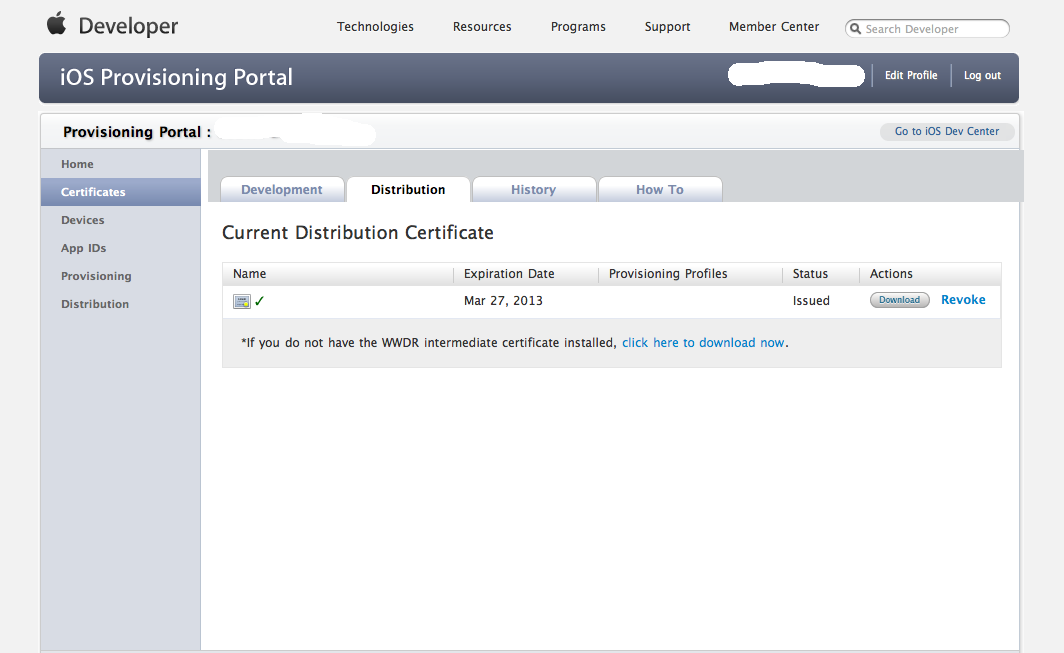Click the green checkmark beside the certificate
Image resolution: width=1064 pixels, height=653 pixels.
(259, 301)
